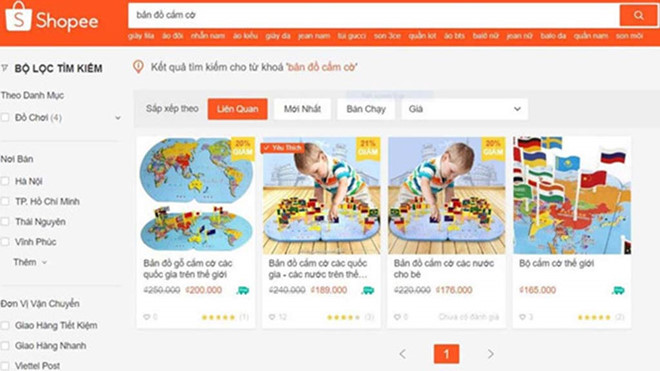Select the Bán Chạy sort tab

pyautogui.click(x=366, y=109)
